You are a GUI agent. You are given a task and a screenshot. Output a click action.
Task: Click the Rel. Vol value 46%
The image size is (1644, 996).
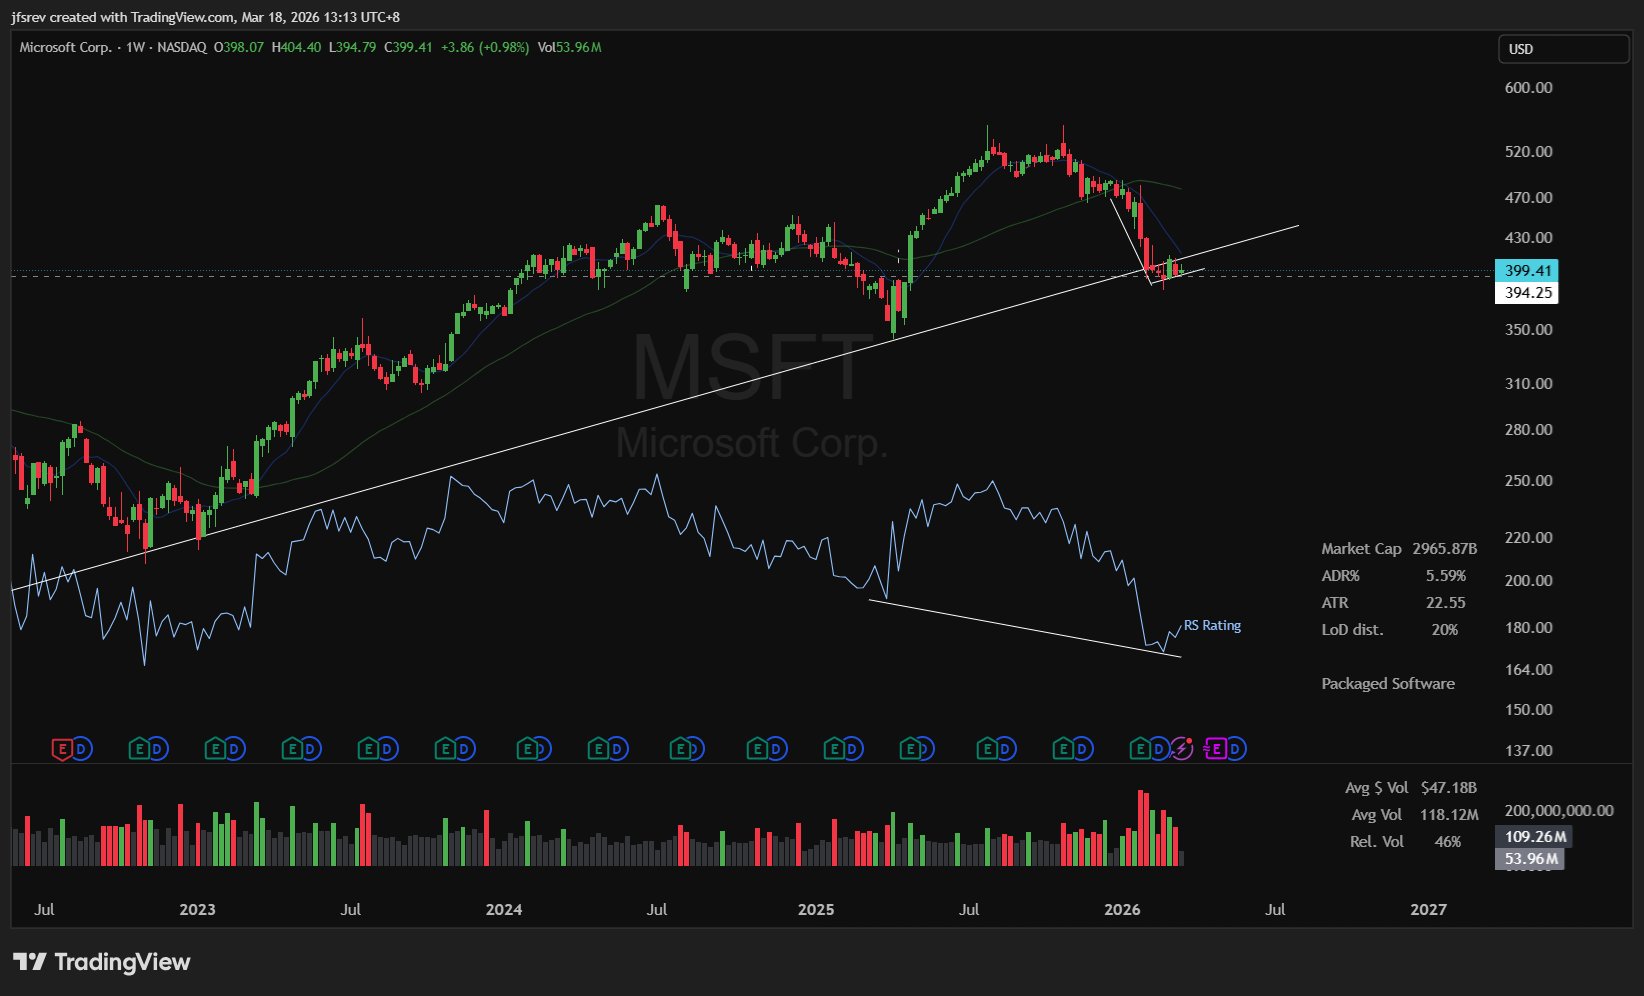click(x=1448, y=841)
